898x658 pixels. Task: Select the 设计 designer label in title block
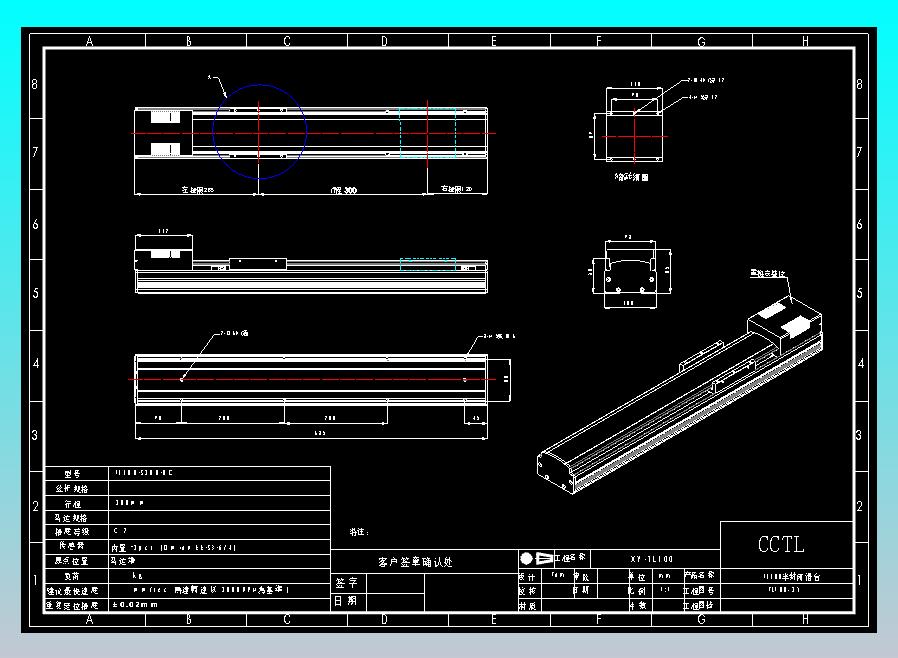point(527,577)
